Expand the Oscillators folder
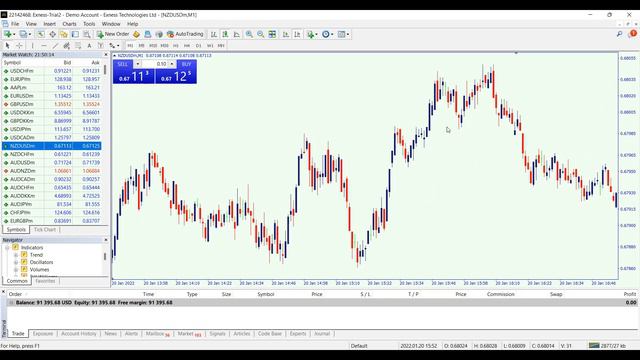Screen dimensions: 640x360 coord(16,262)
